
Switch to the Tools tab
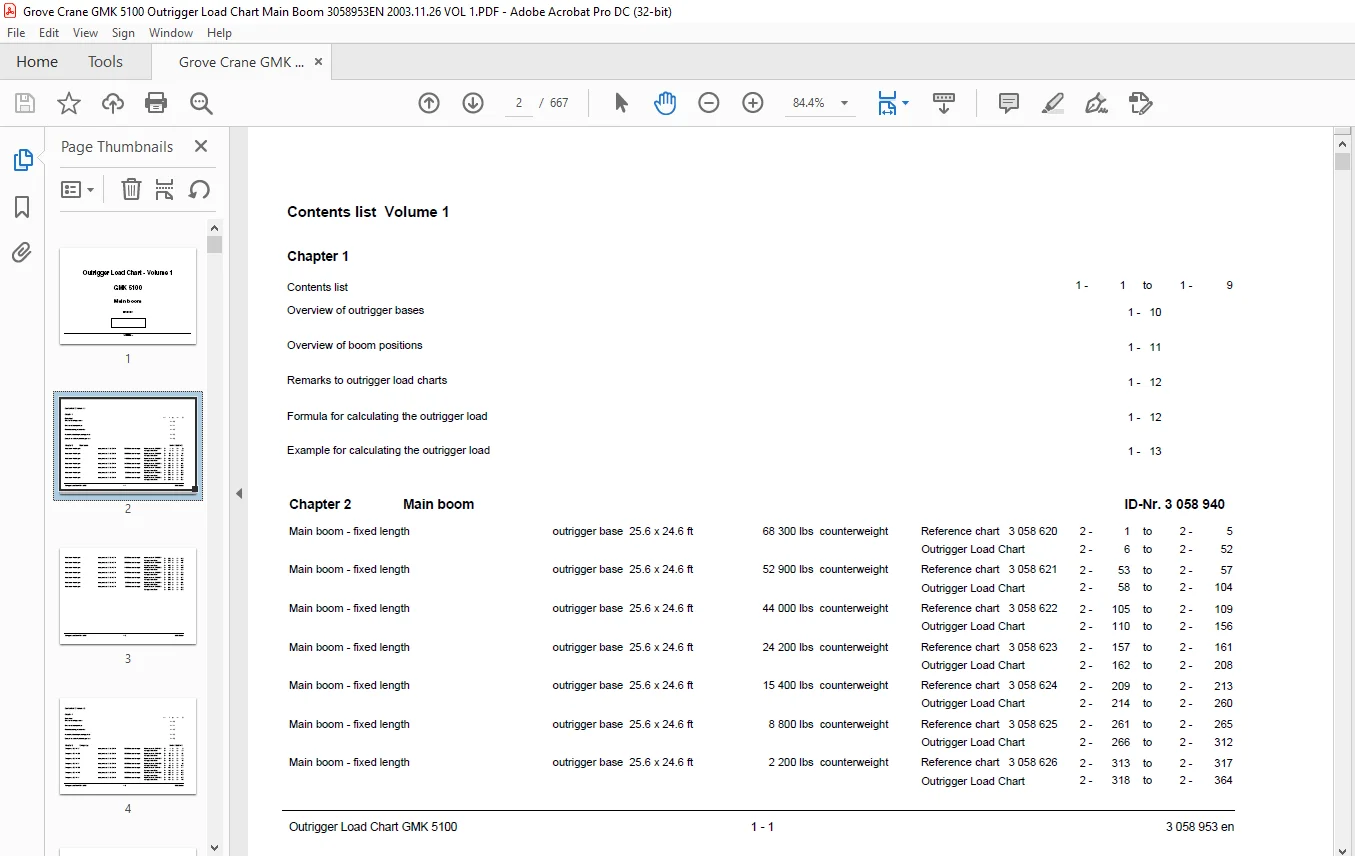pos(105,62)
